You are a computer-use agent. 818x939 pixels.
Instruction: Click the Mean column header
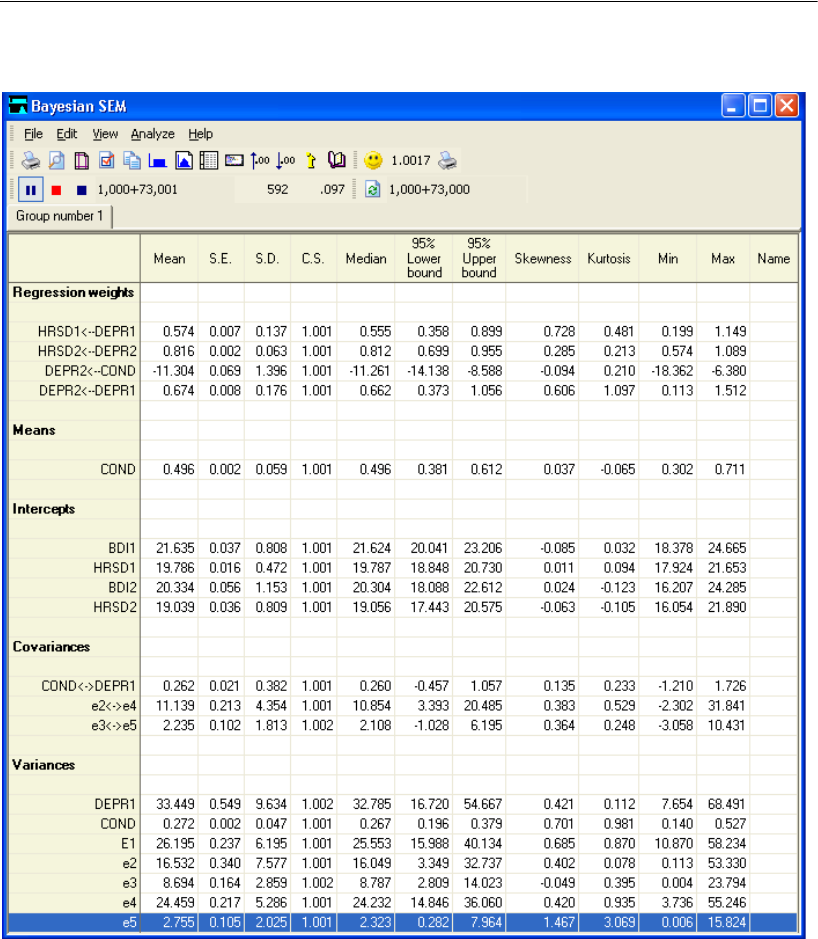pos(169,259)
